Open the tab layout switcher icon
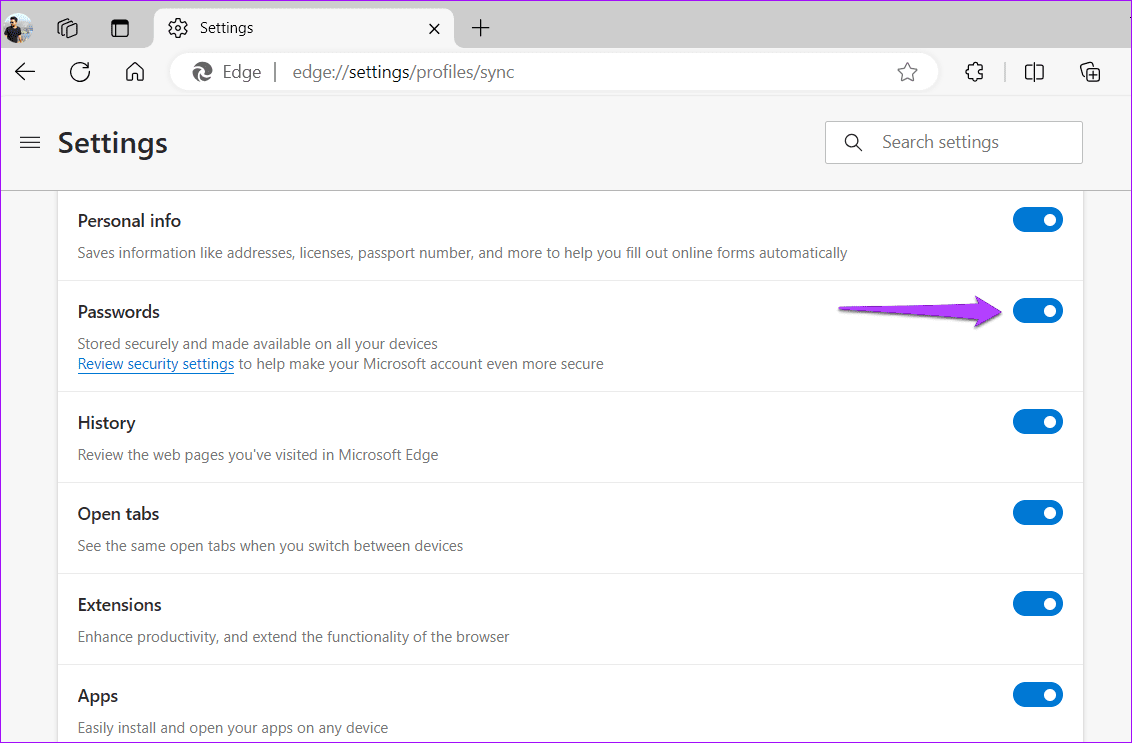Image resolution: width=1132 pixels, height=743 pixels. tap(121, 28)
